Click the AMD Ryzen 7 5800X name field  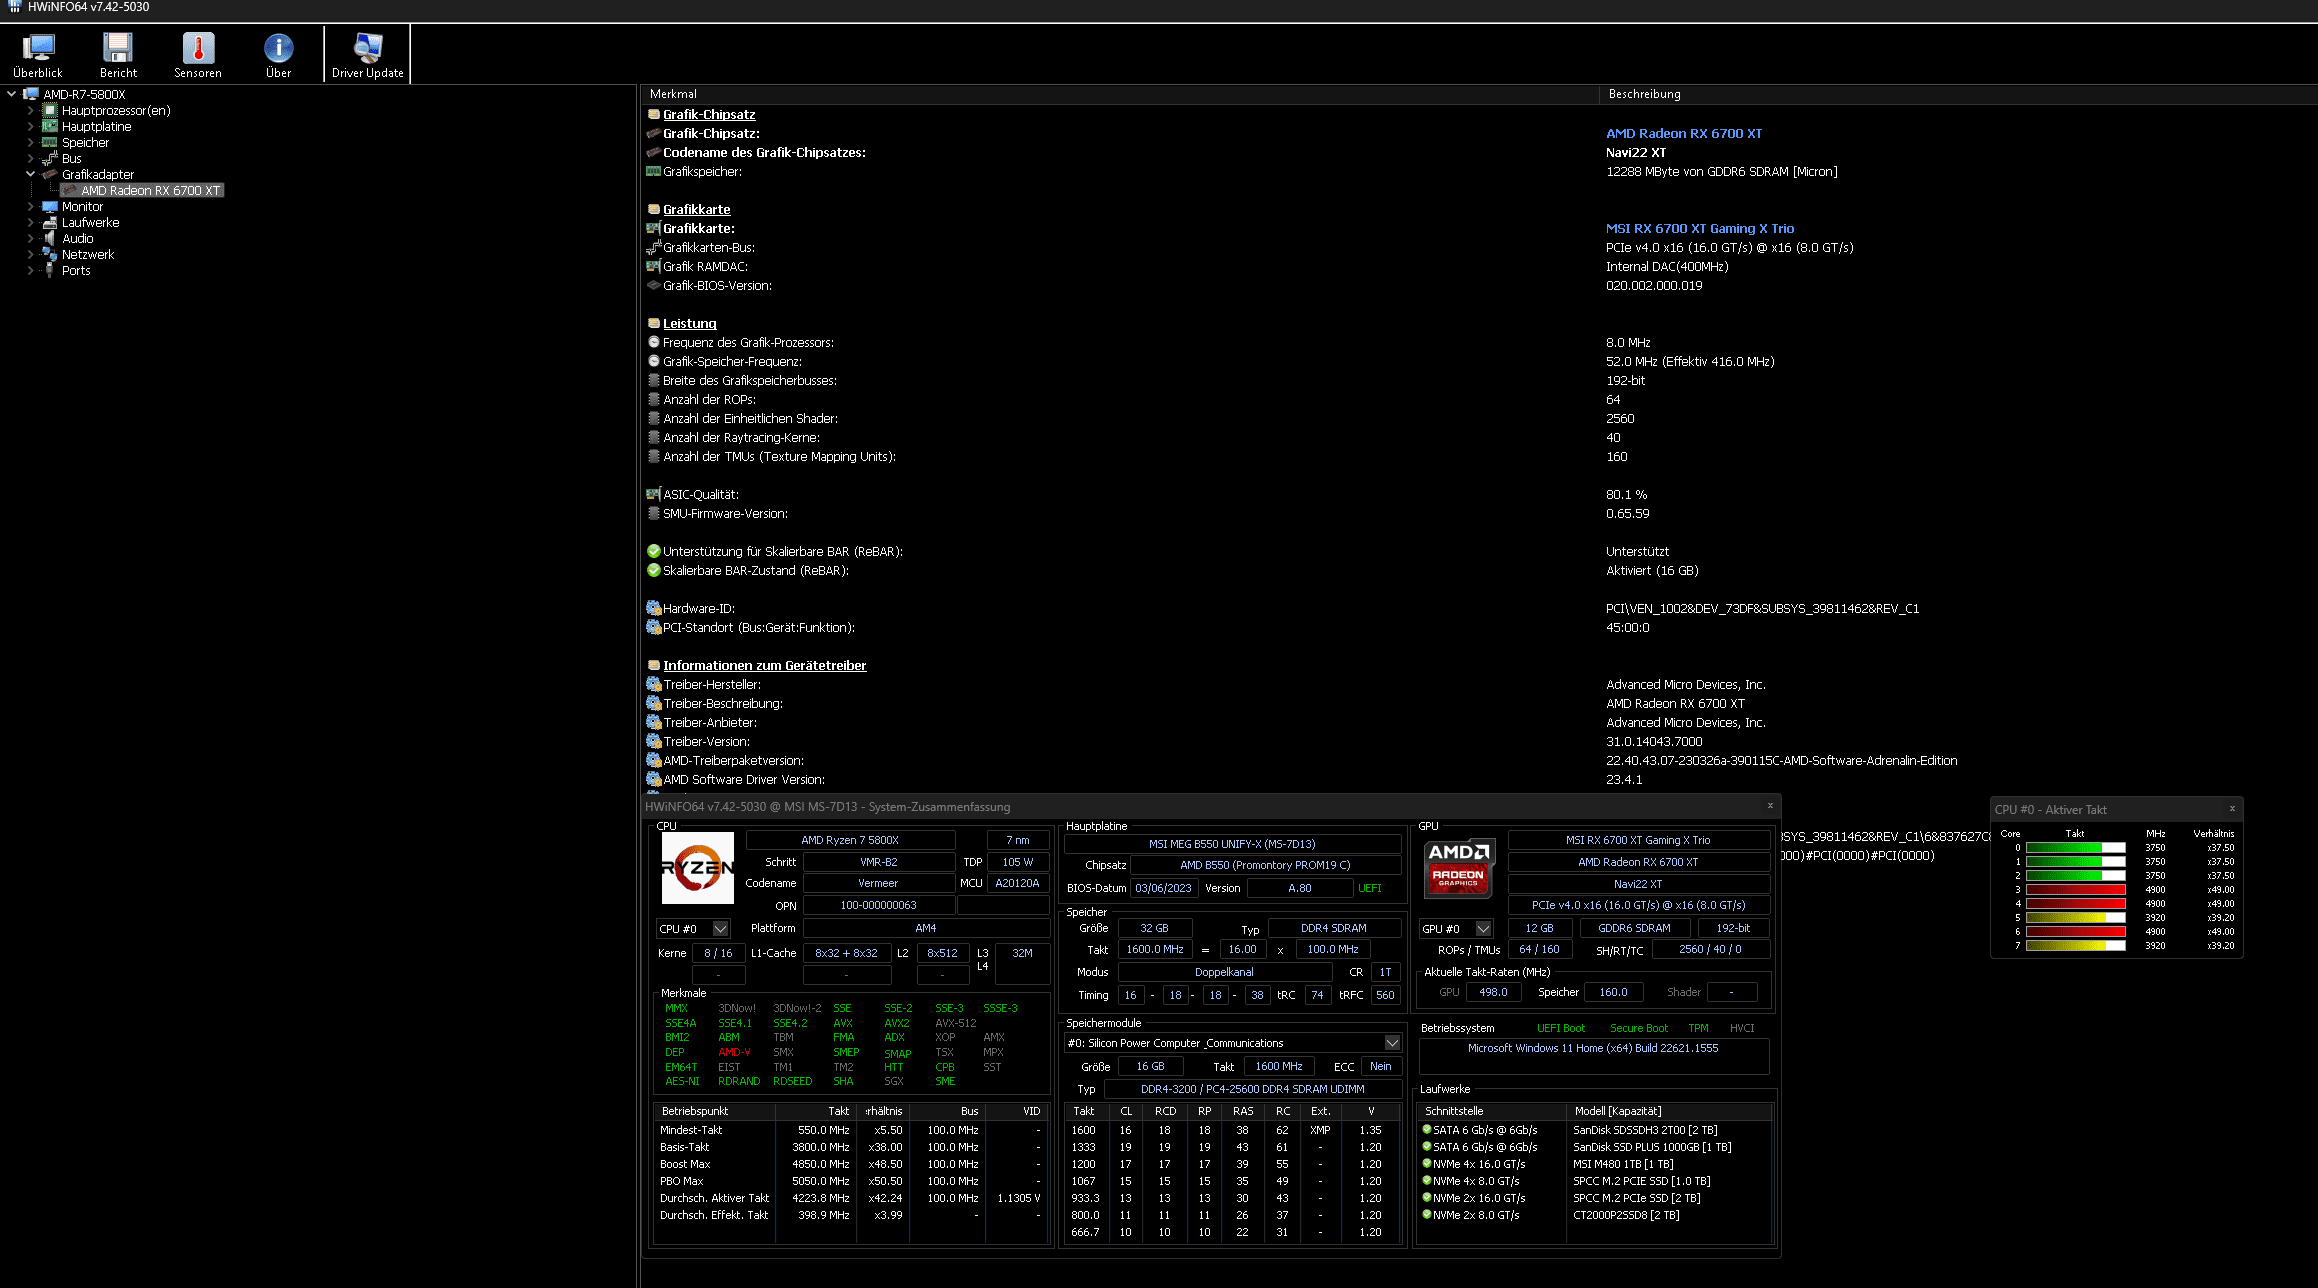point(850,841)
